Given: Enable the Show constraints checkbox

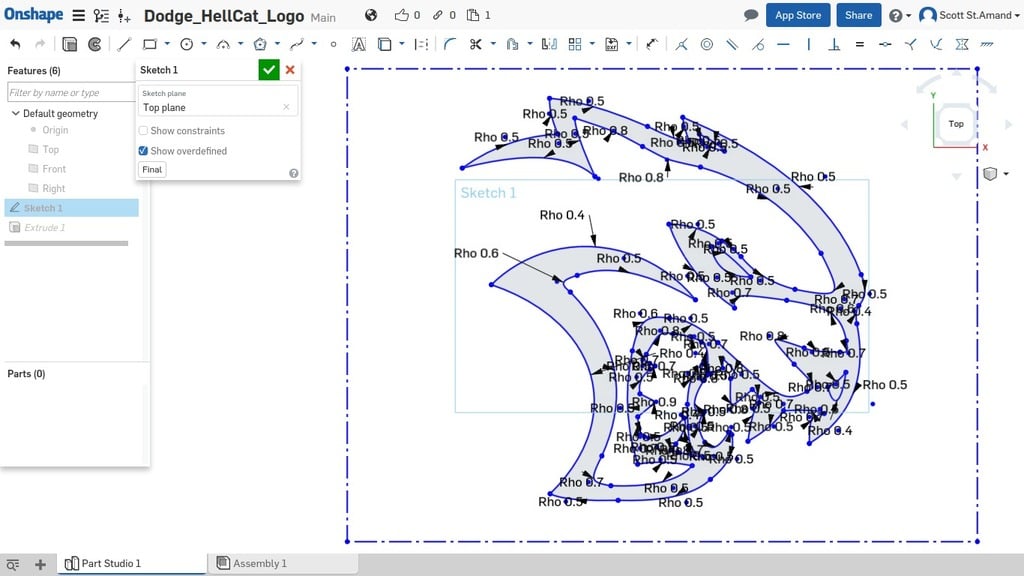Looking at the screenshot, I should click(144, 131).
